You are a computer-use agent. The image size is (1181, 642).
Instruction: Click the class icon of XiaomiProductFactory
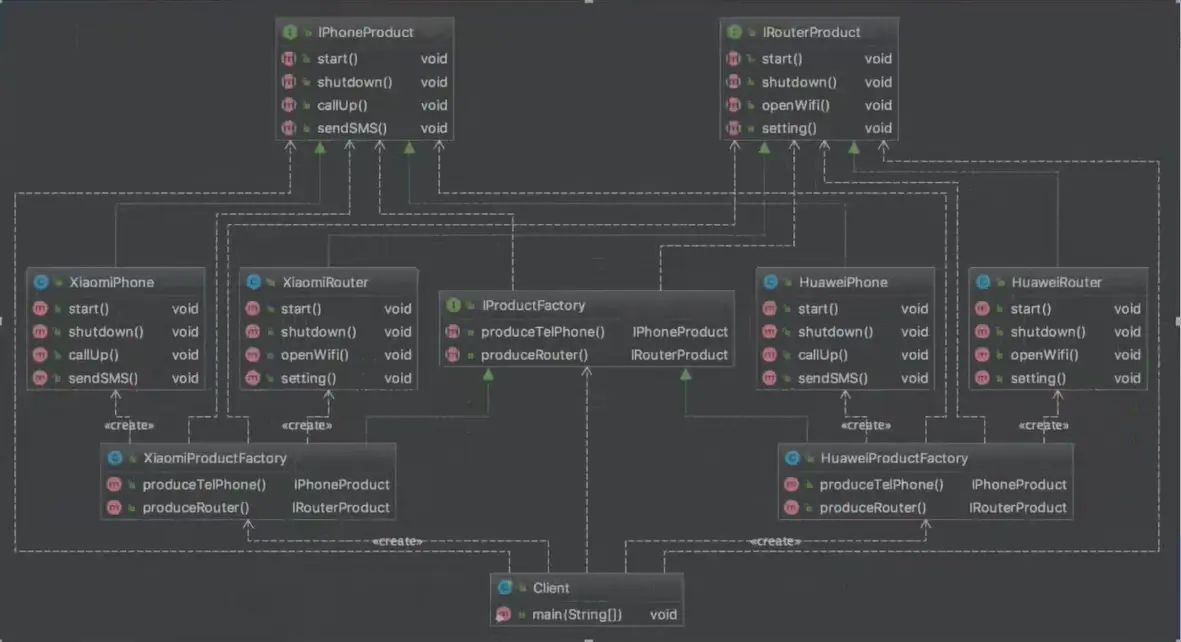tap(115, 458)
